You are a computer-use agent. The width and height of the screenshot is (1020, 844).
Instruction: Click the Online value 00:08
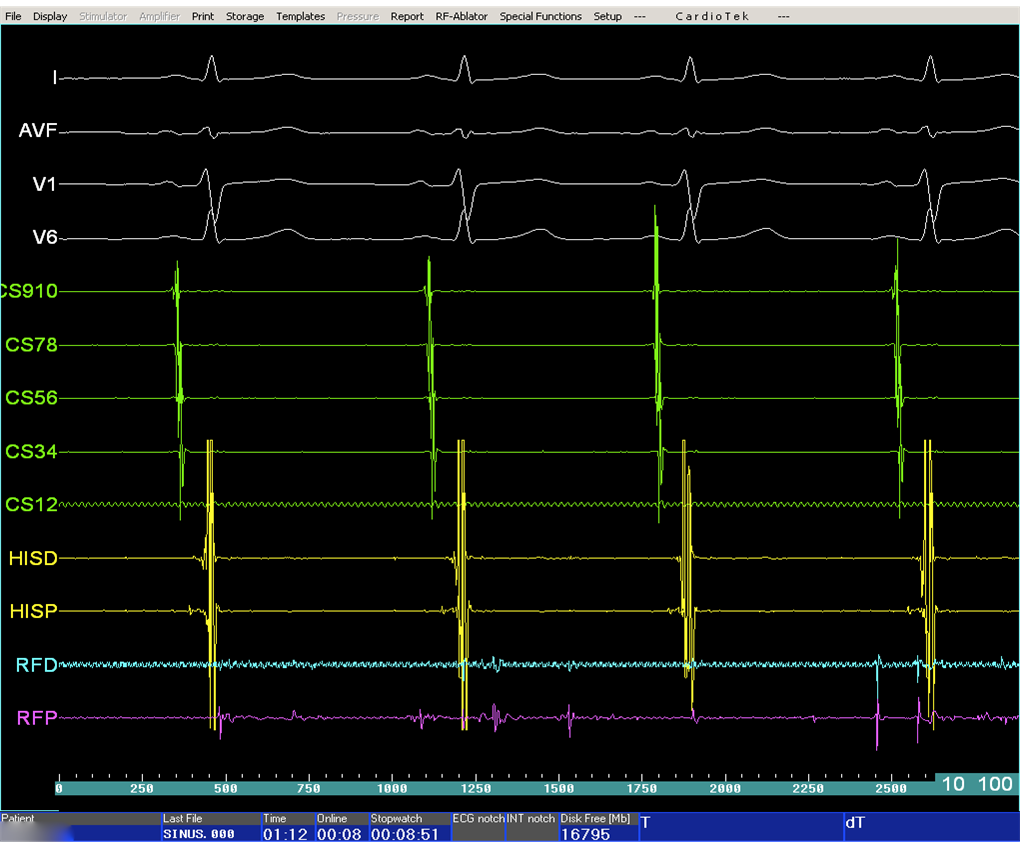coord(339,834)
